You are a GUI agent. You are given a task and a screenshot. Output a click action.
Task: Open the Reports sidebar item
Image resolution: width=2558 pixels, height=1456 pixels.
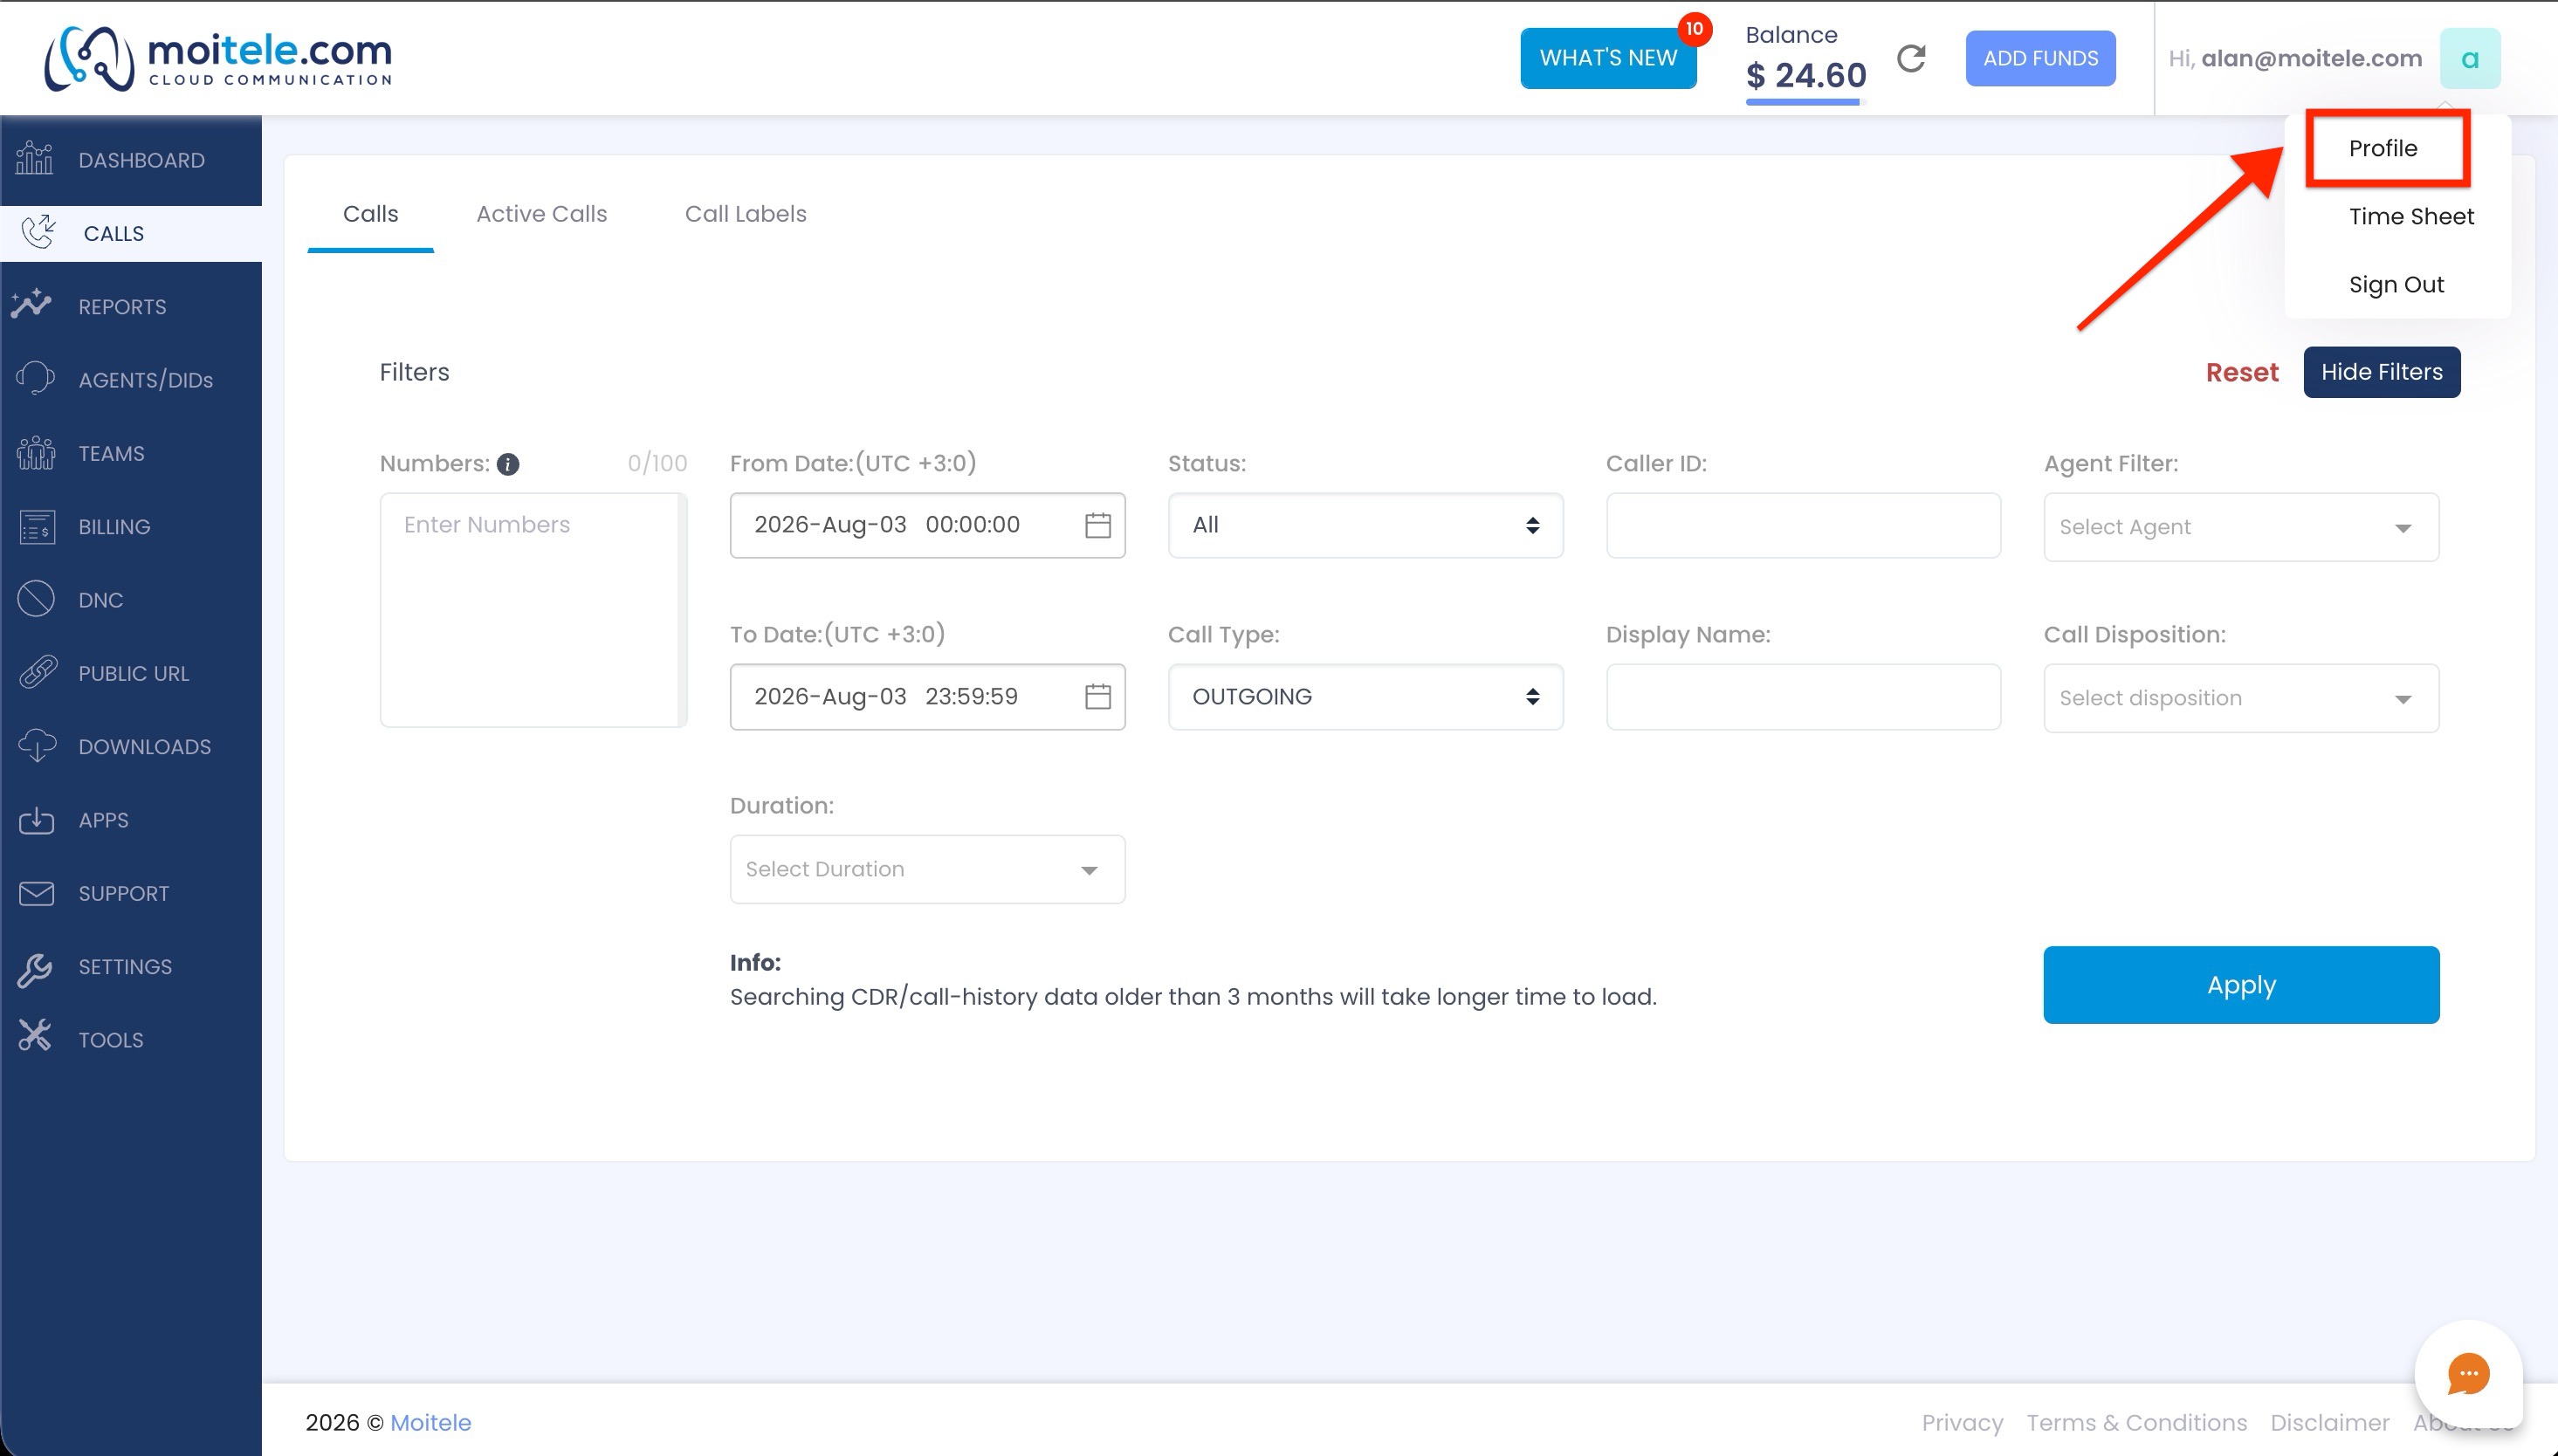[131, 306]
